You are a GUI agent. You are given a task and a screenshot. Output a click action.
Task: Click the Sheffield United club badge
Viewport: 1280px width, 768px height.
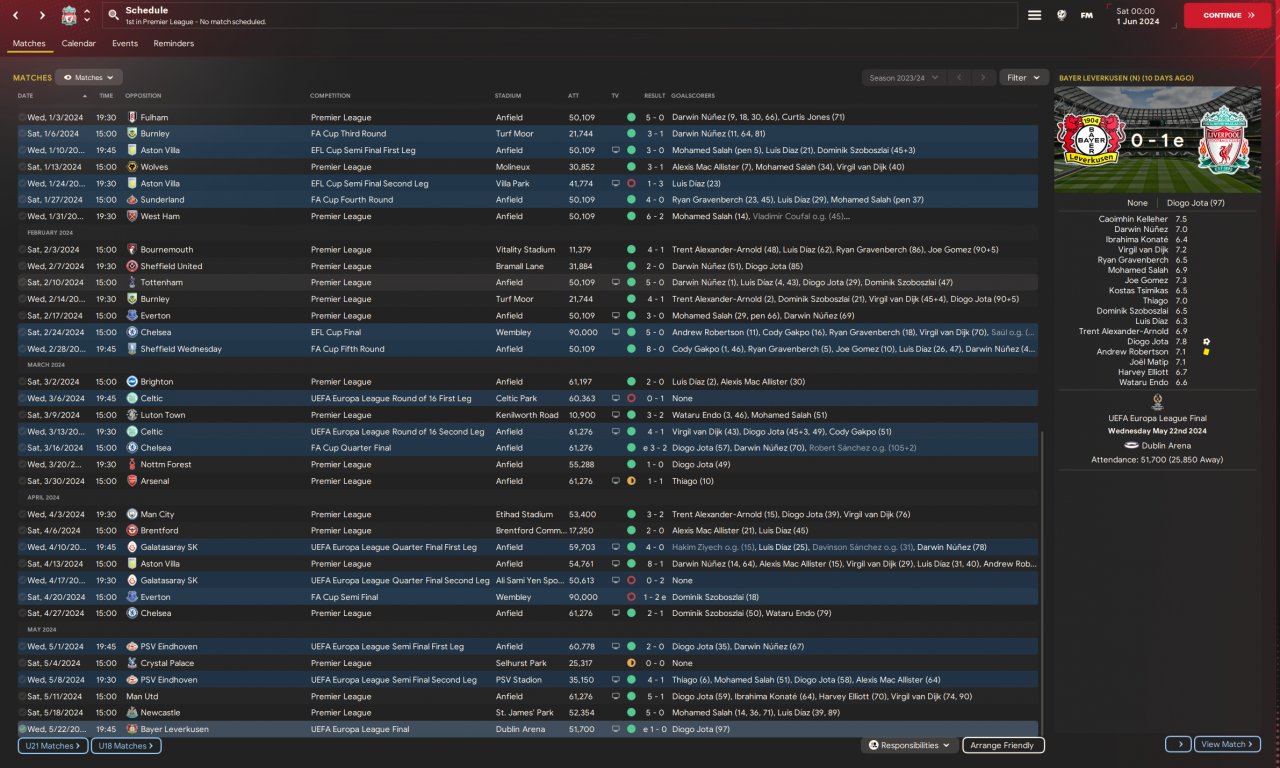point(132,266)
